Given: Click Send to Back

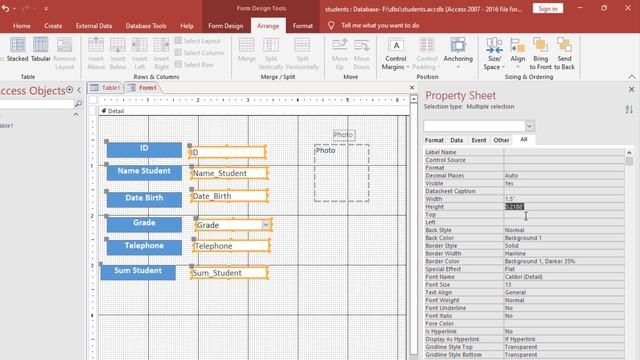Looking at the screenshot, I should pyautogui.click(x=564, y=53).
